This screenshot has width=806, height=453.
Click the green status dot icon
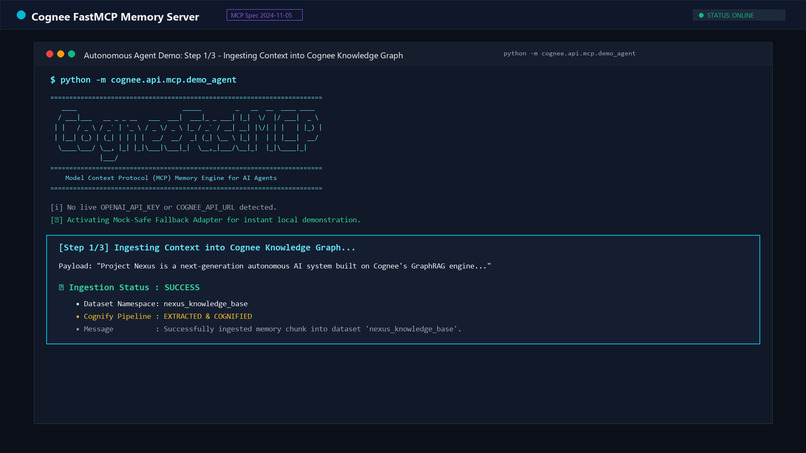point(701,15)
